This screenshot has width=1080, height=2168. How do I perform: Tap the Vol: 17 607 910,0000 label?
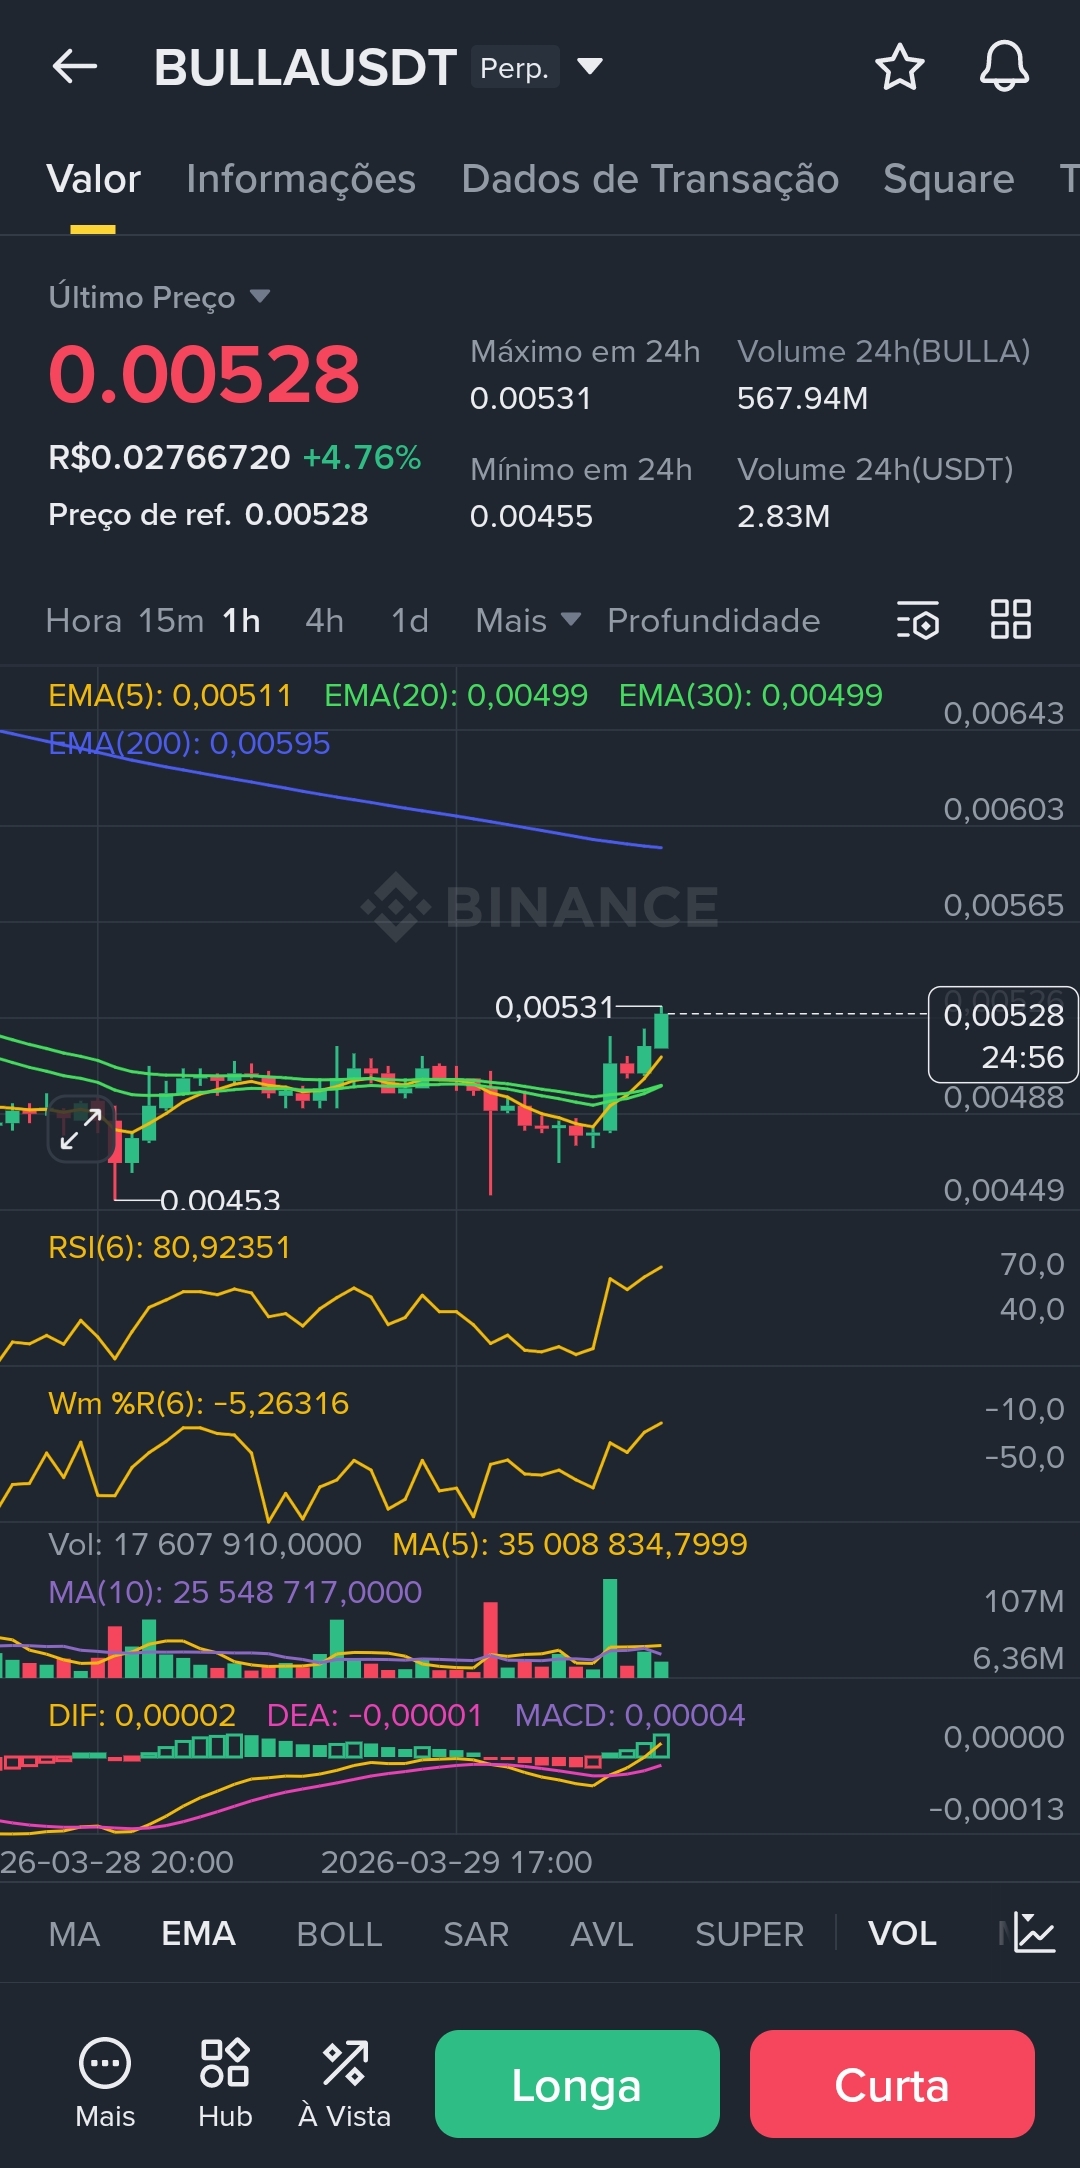(x=205, y=1544)
